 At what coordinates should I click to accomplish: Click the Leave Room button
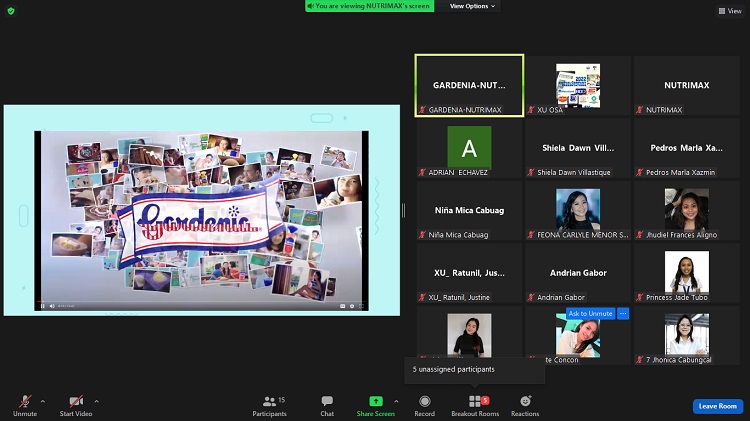coord(718,406)
